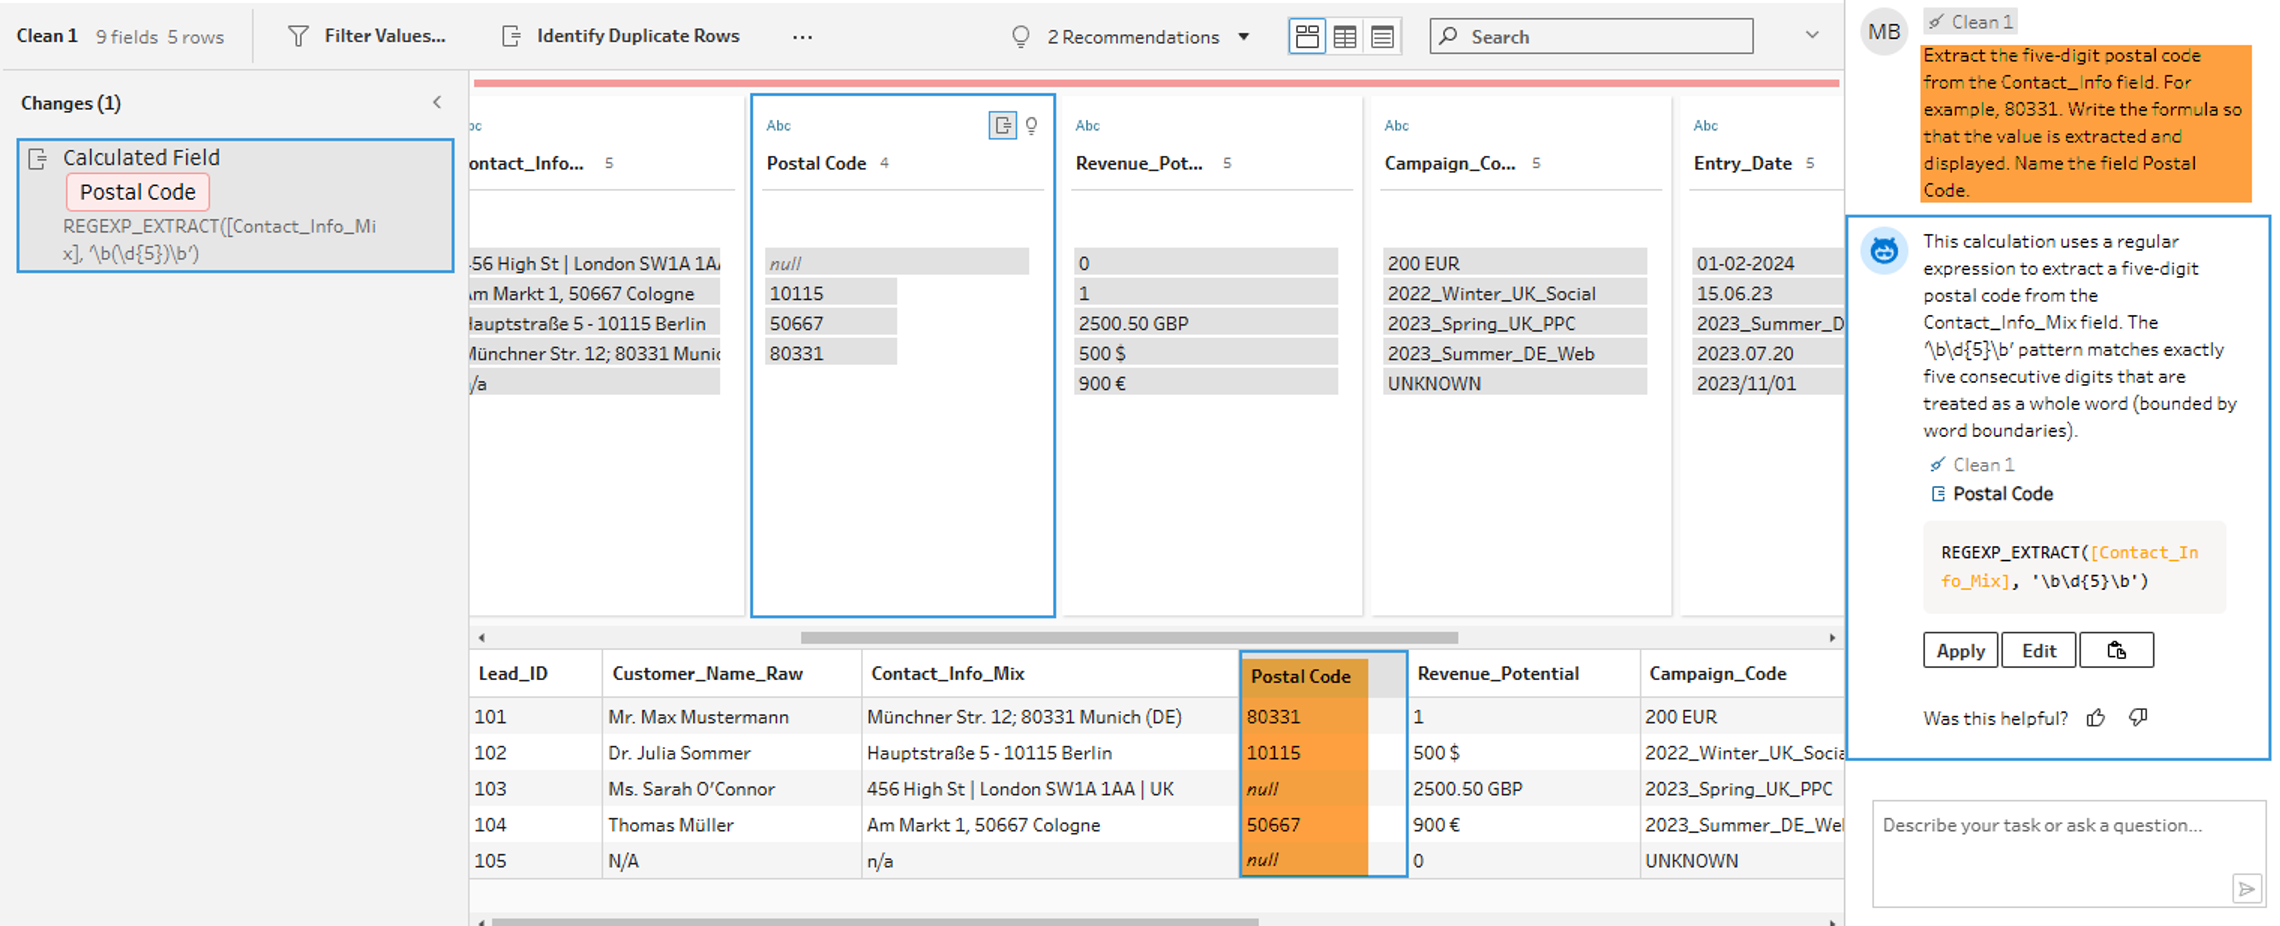Switch to the profile pane and grid view
Image resolution: width=2280 pixels, height=926 pixels.
(1307, 37)
